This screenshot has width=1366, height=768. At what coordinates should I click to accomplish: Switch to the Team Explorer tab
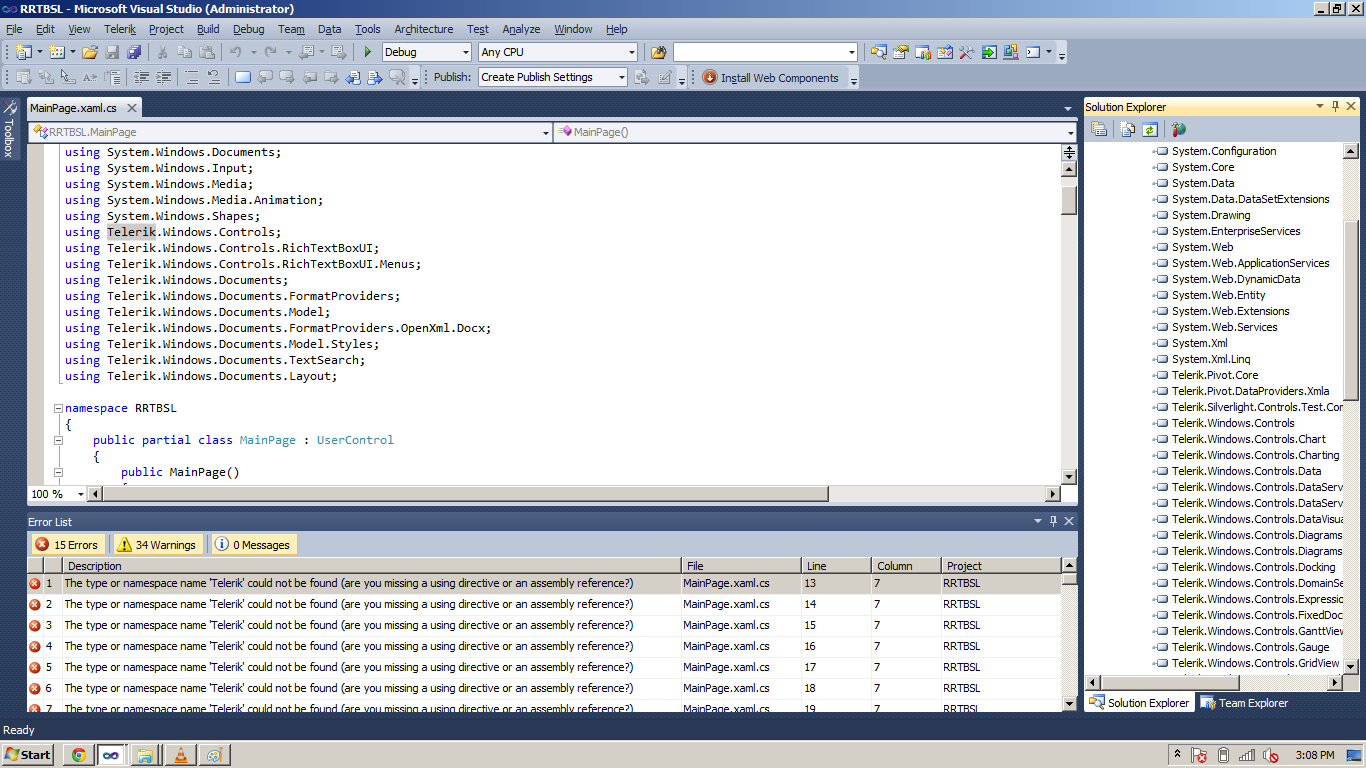click(1244, 703)
